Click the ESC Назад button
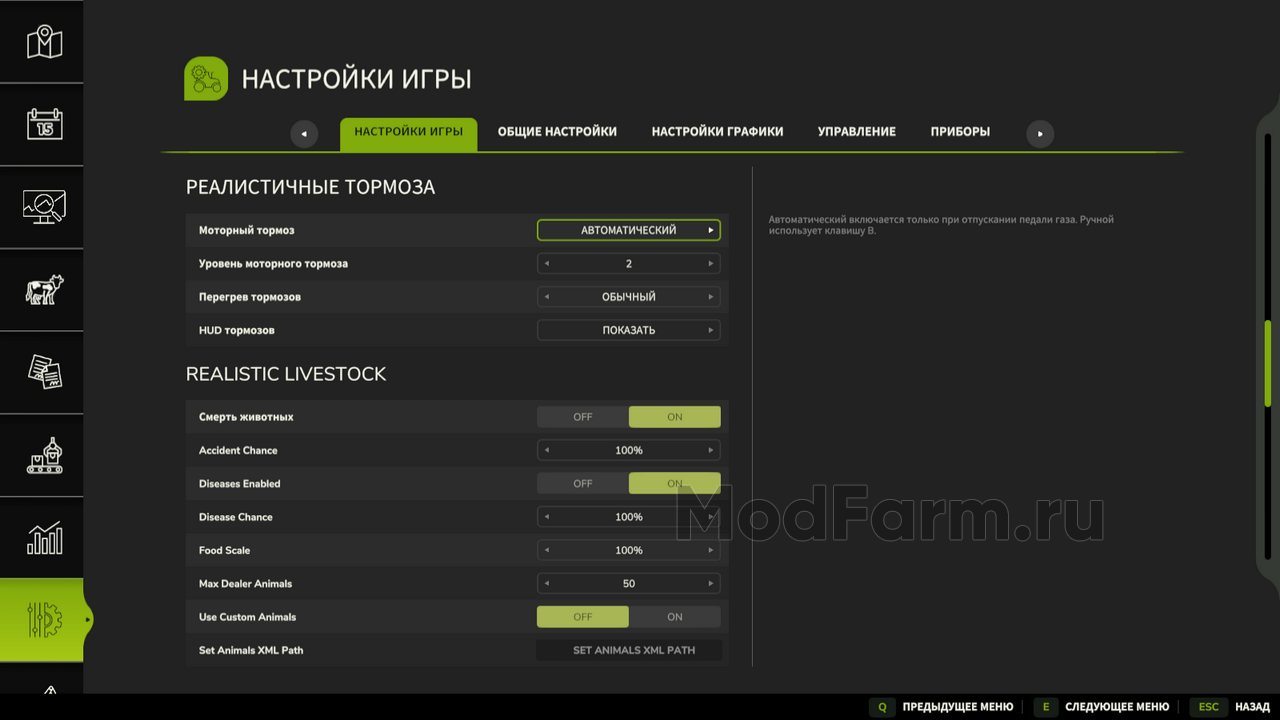 (1230, 707)
